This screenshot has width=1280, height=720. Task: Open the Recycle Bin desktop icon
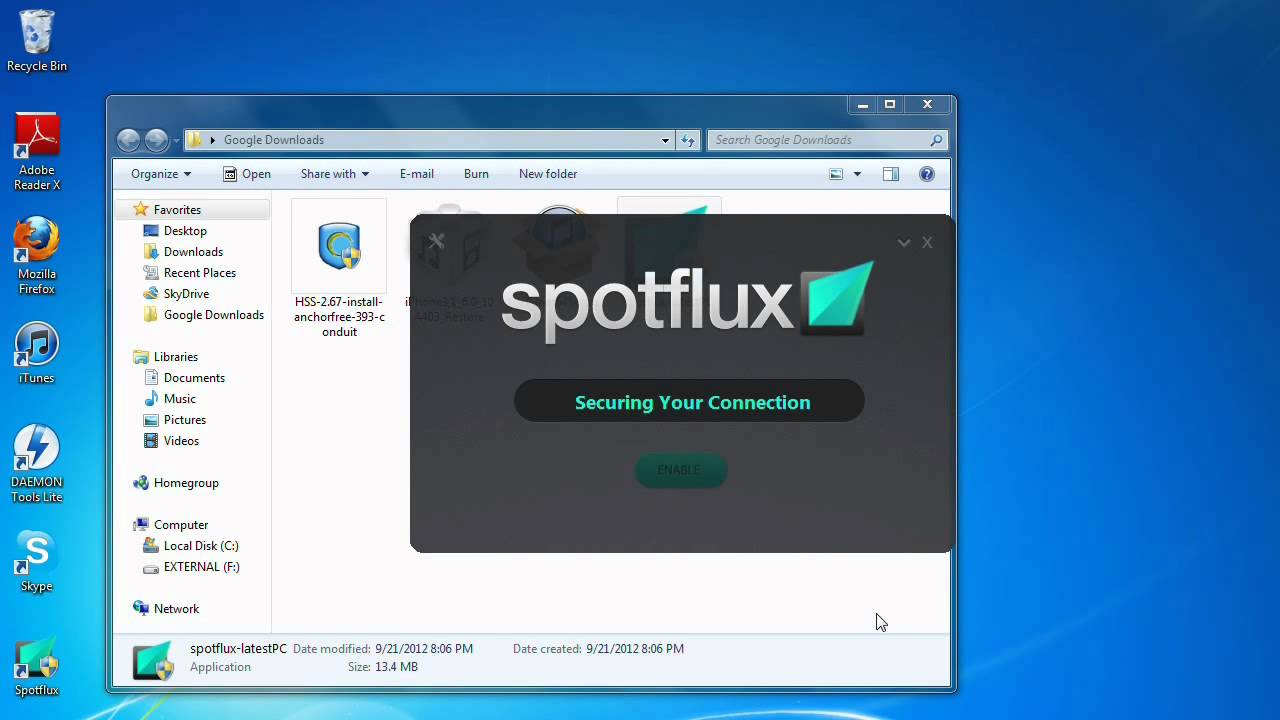tap(37, 41)
